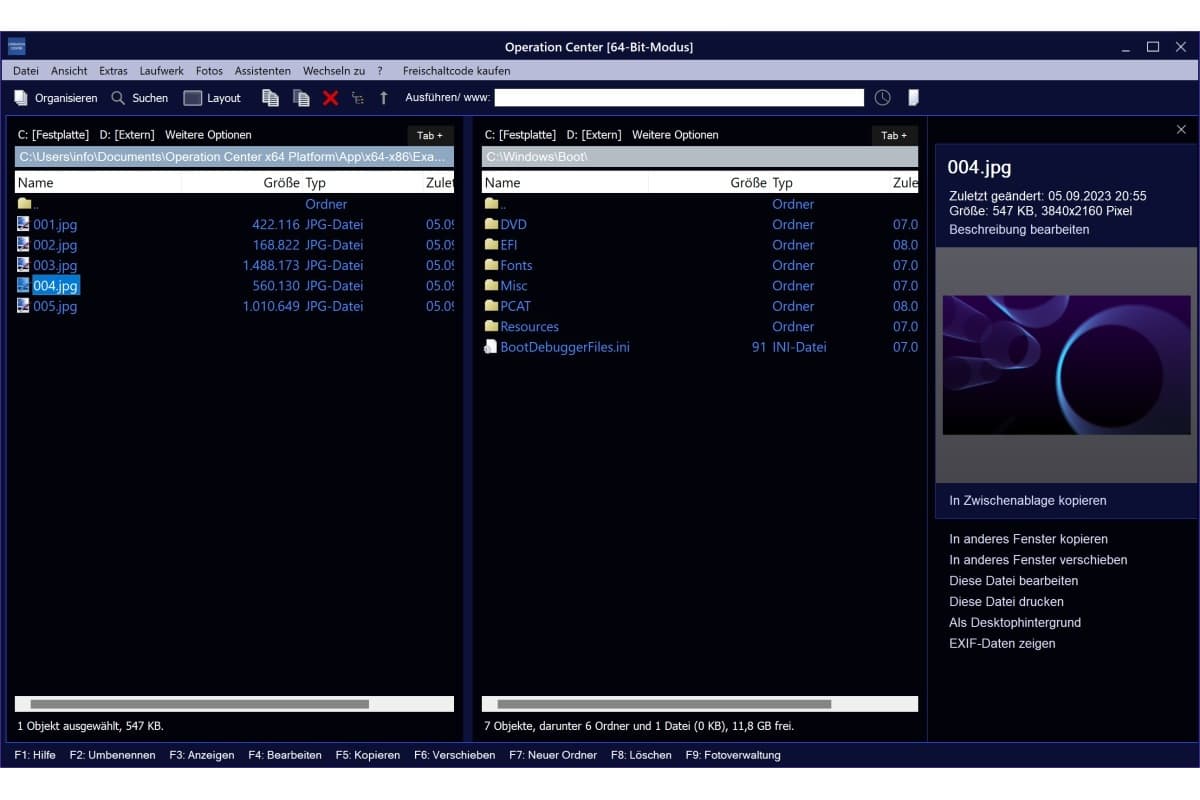
Task: Click the Ausführen/www input field
Action: click(678, 98)
